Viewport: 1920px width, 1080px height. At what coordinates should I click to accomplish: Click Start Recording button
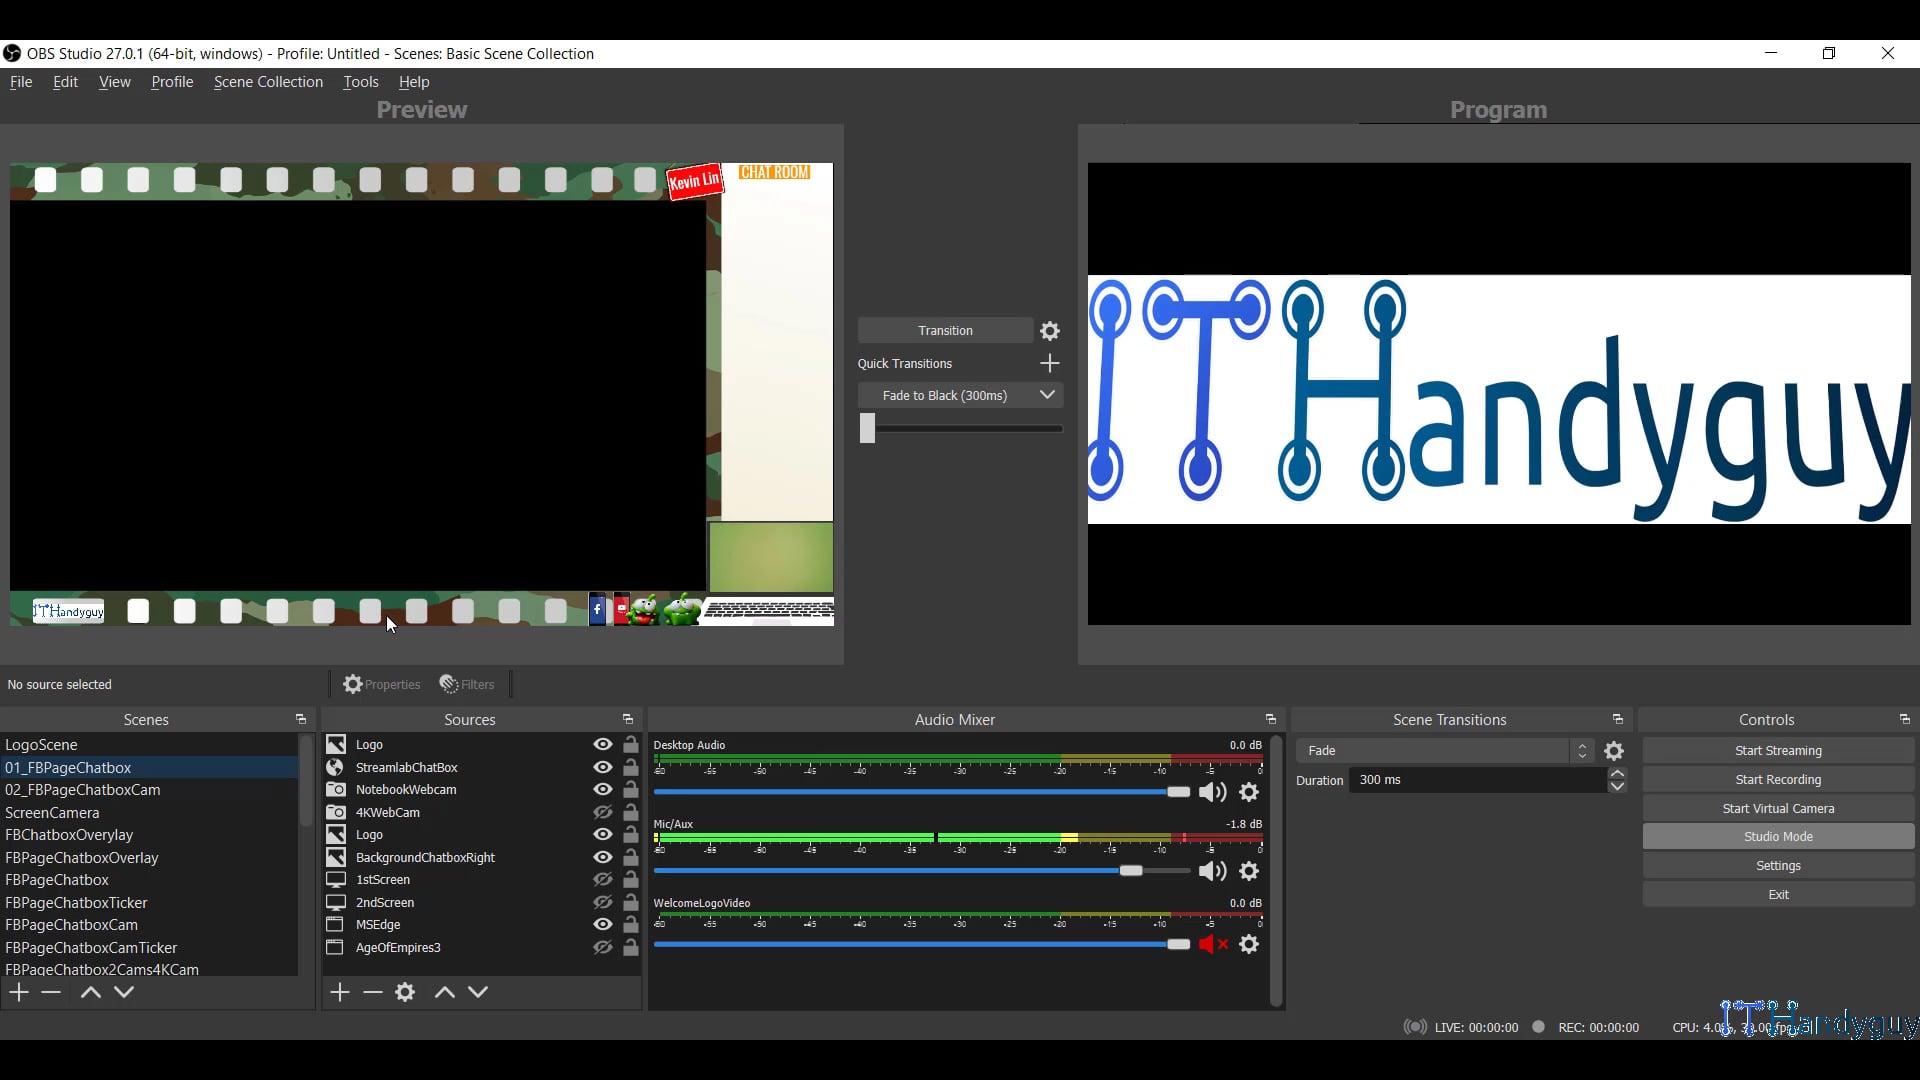1777,780
